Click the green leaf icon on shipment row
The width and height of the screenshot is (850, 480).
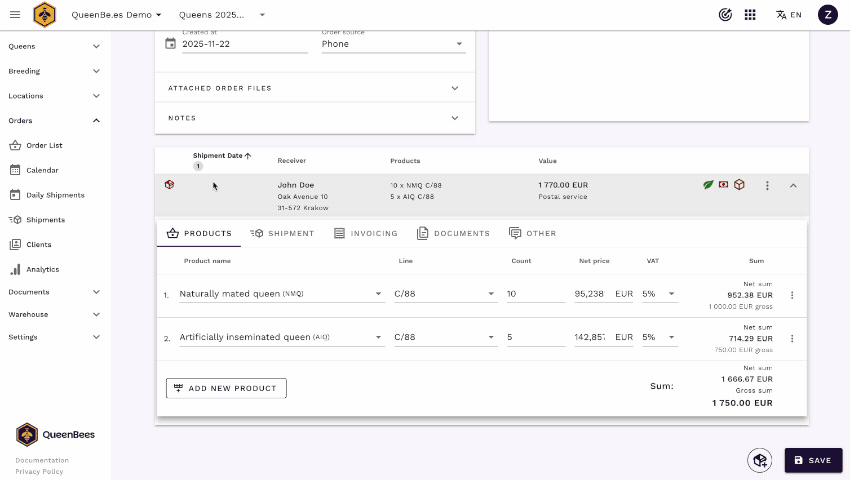coord(708,185)
